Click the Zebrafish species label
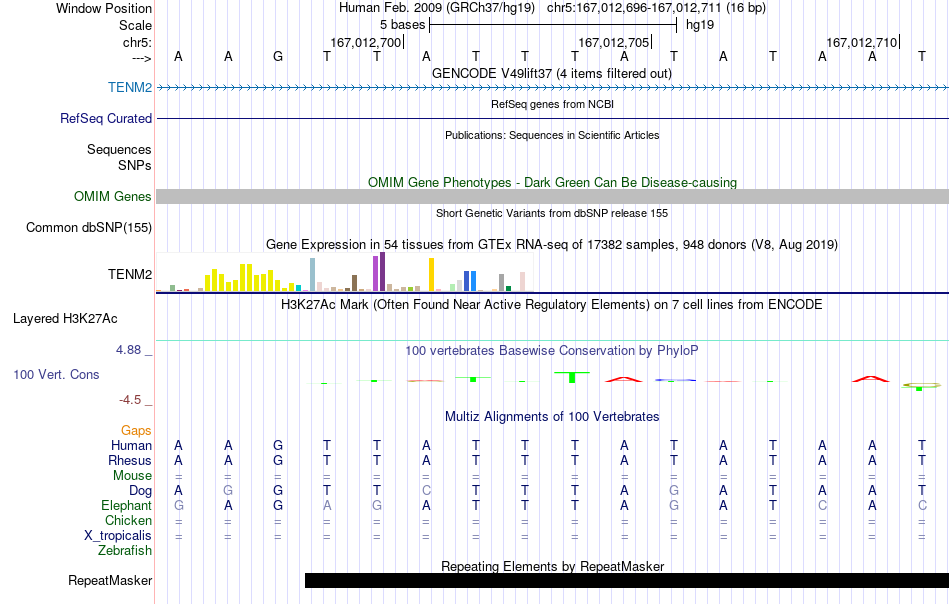The image size is (950, 604). coord(125,551)
